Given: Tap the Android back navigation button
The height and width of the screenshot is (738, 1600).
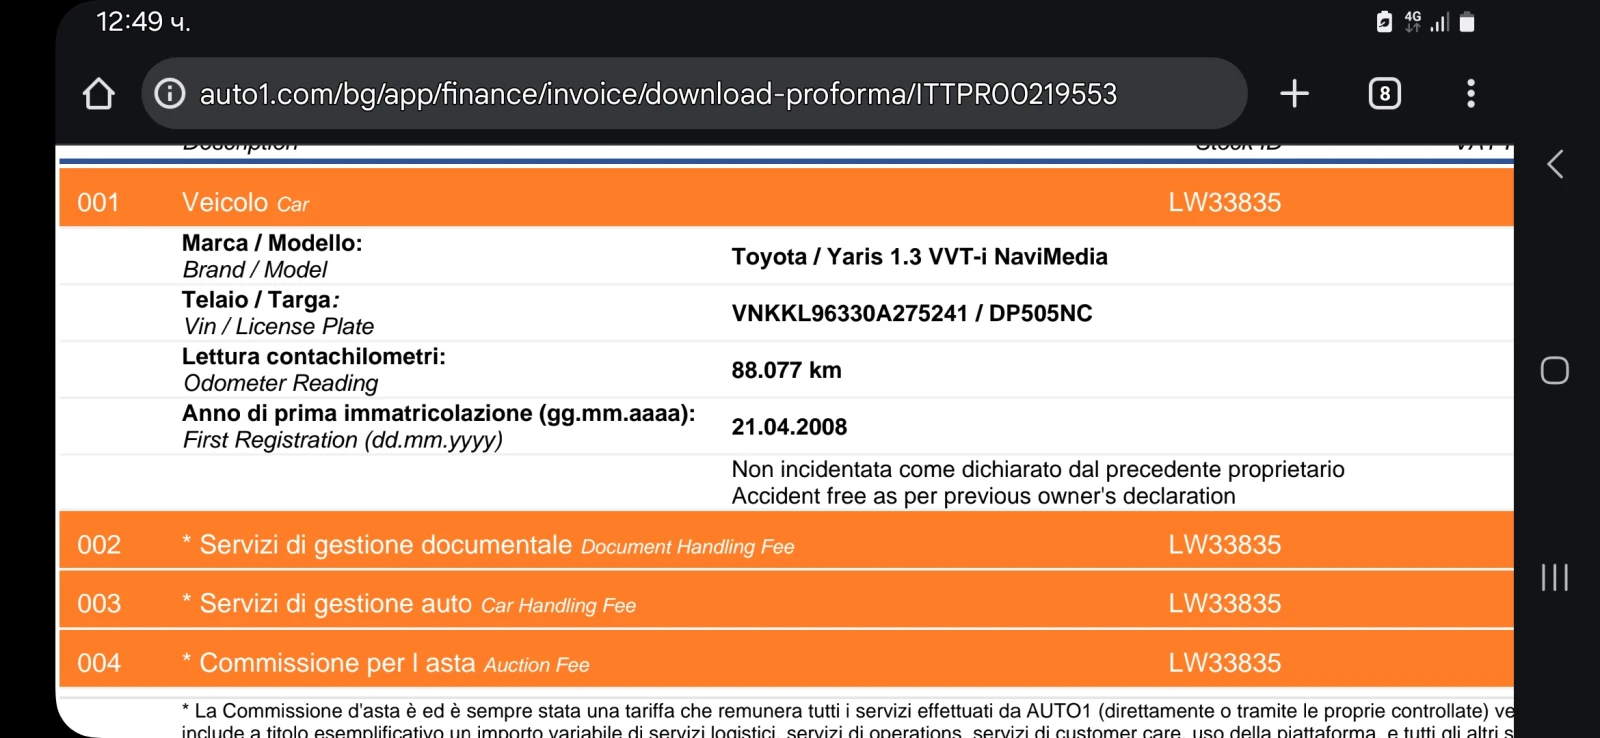Looking at the screenshot, I should pos(1555,164).
